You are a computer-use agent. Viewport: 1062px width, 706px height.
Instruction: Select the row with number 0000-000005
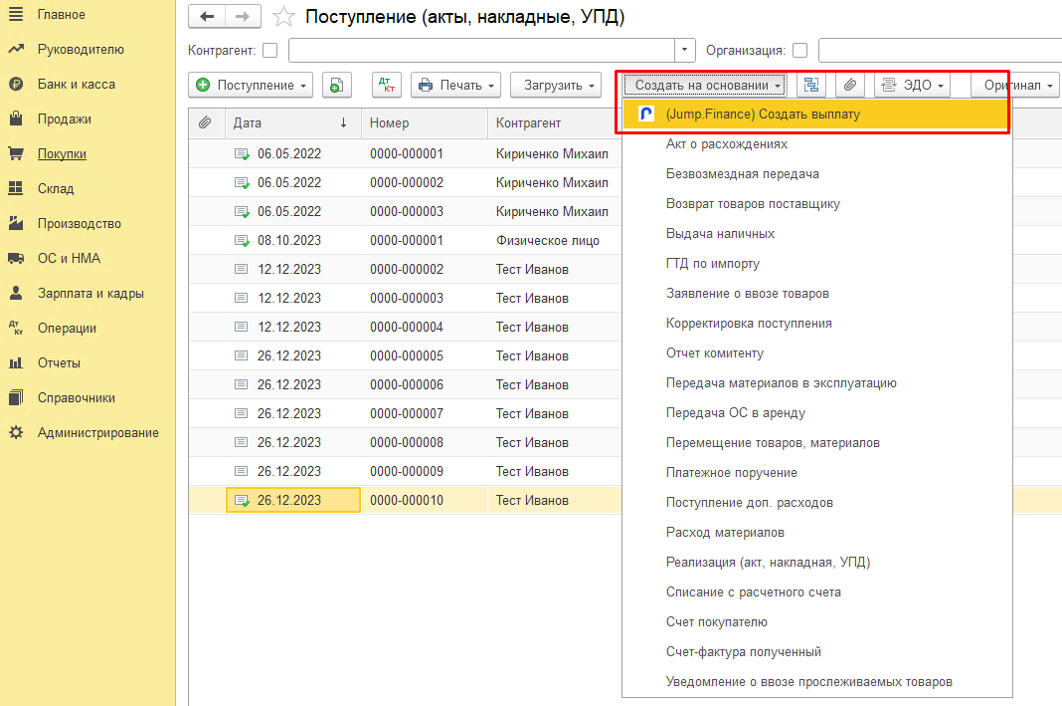[406, 356]
